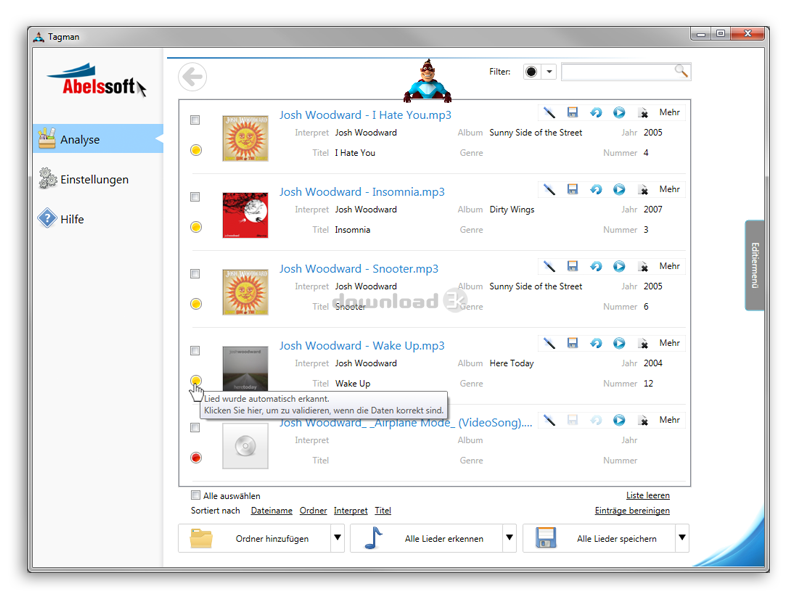Tick the checkbox for Snooter.mp3
The height and width of the screenshot is (600, 800).
tap(195, 274)
